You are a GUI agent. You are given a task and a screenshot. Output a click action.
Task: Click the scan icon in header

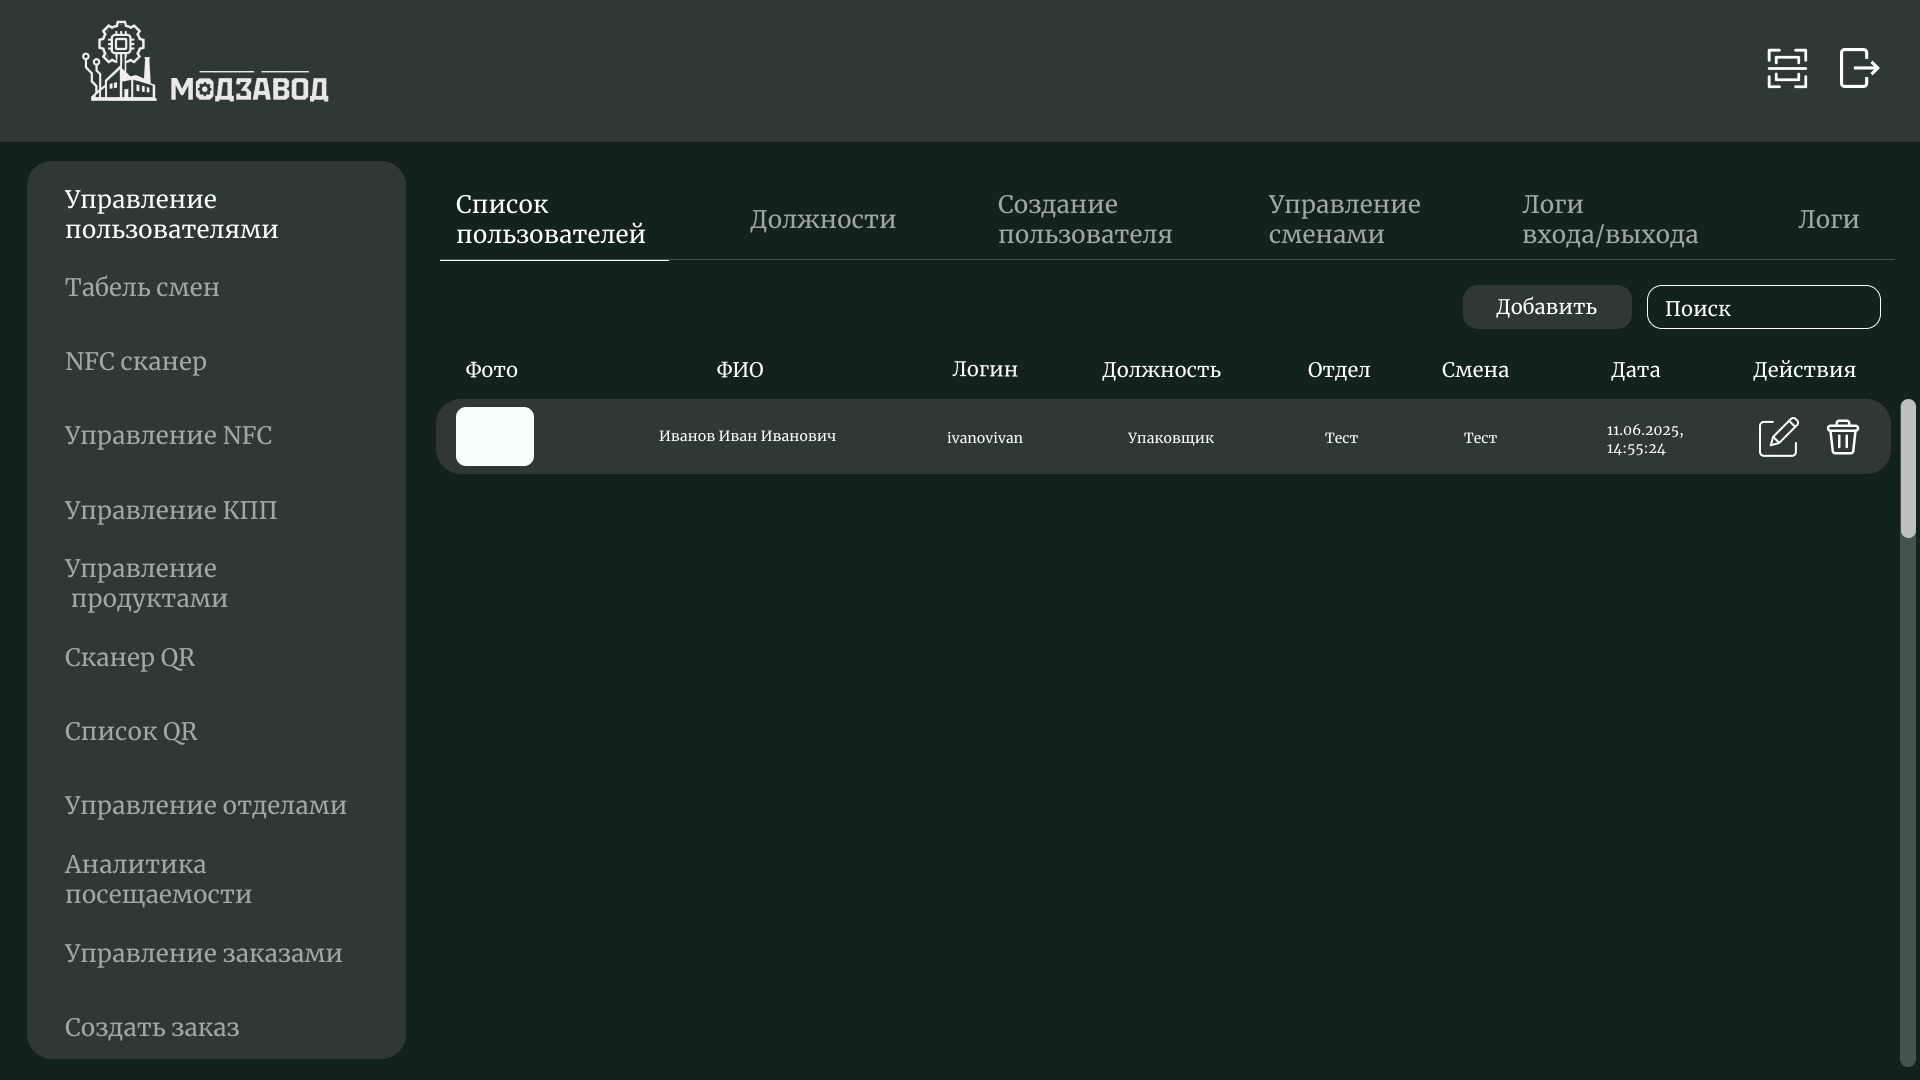[1787, 68]
